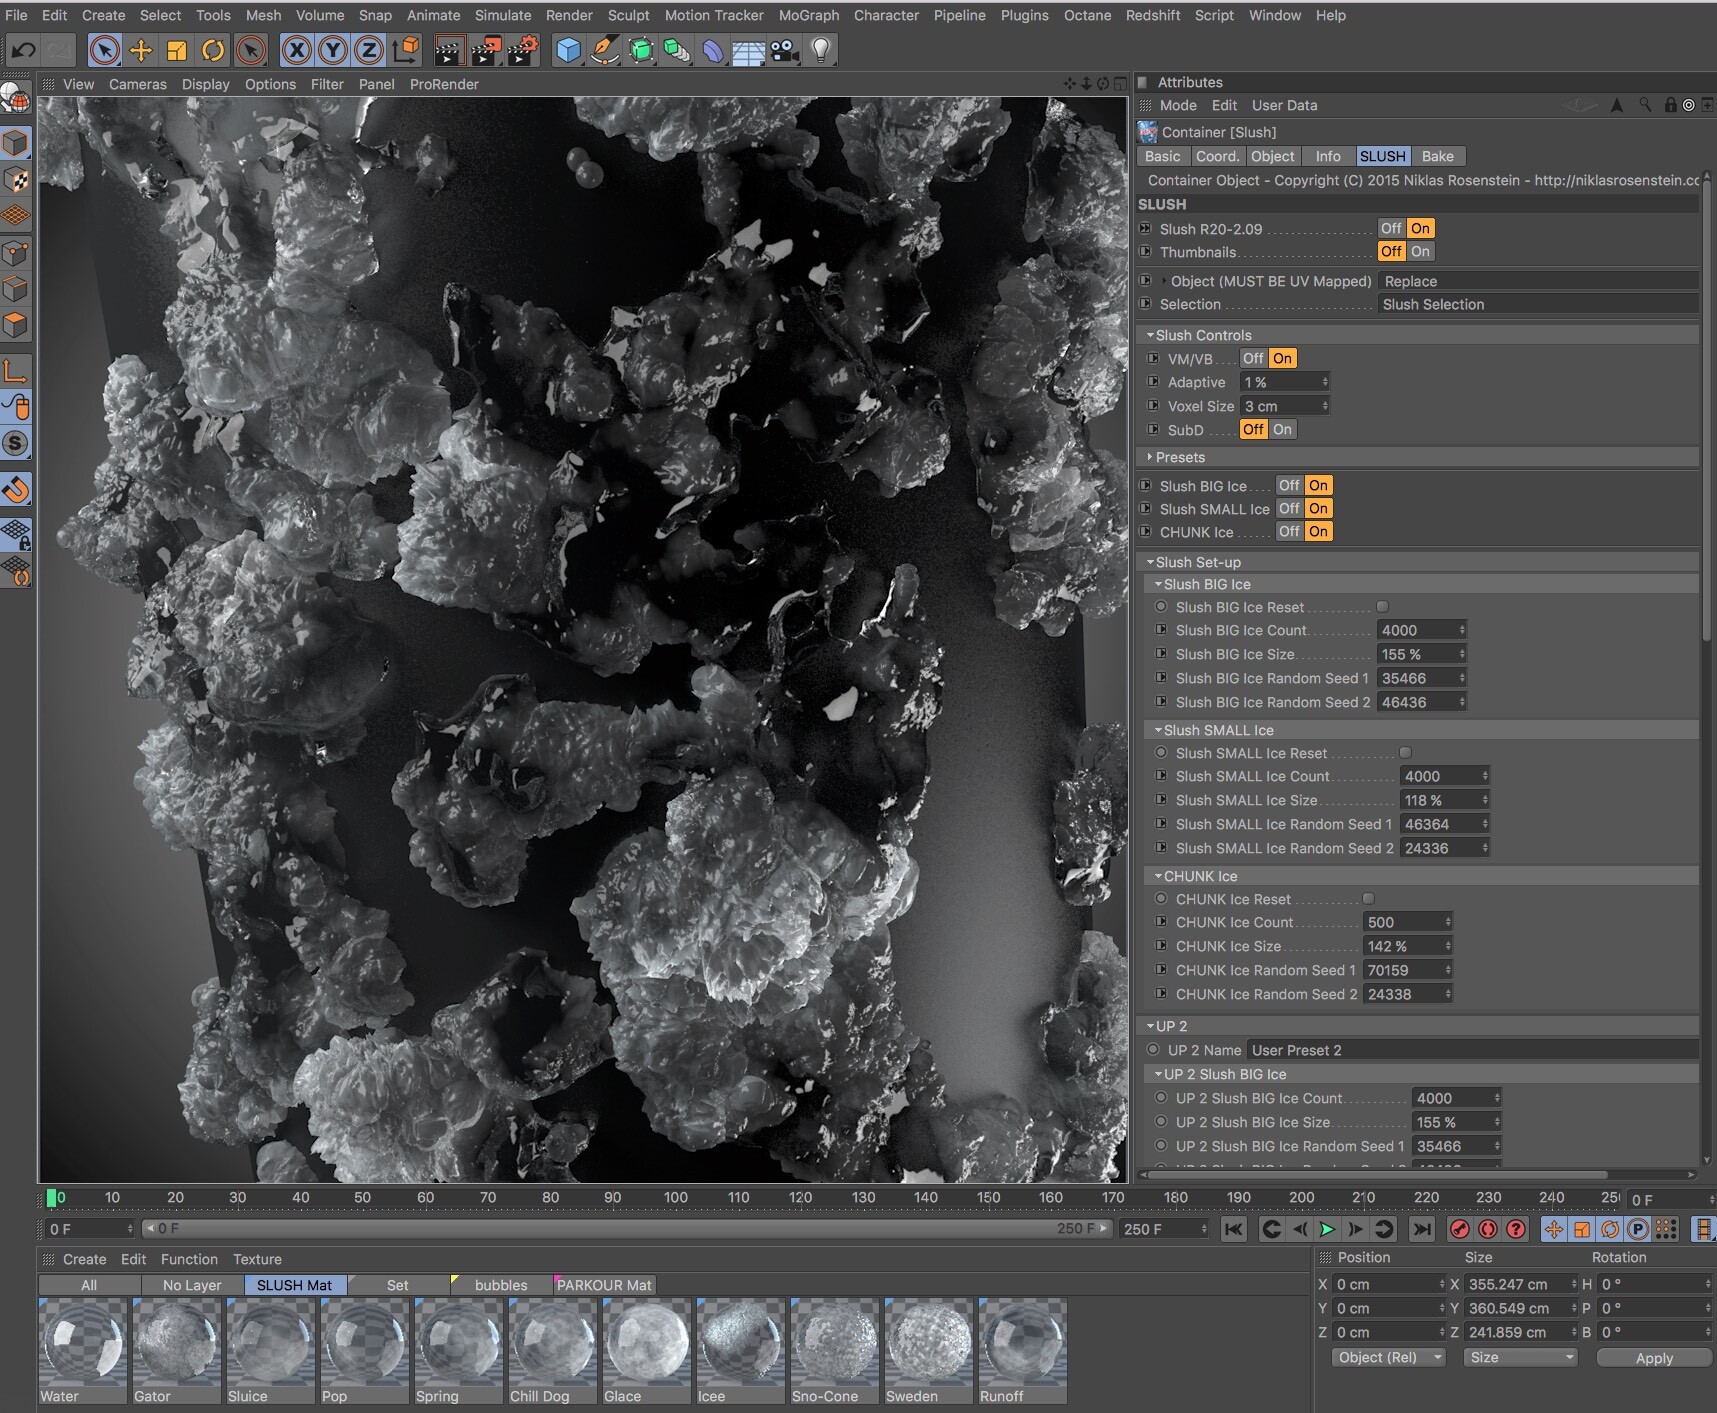Click the Record Active Objects key icon
1717x1413 pixels.
1459,1229
